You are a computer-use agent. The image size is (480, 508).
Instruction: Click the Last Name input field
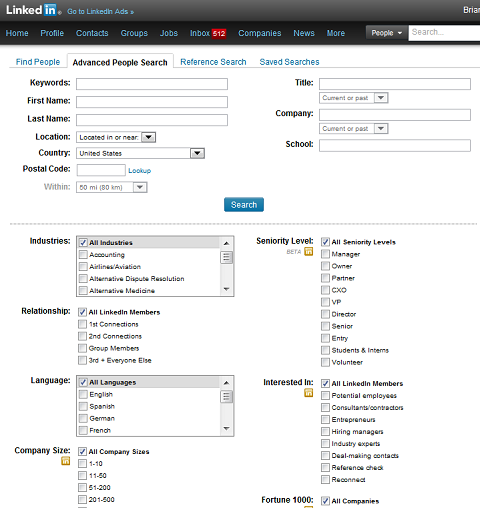(152, 120)
